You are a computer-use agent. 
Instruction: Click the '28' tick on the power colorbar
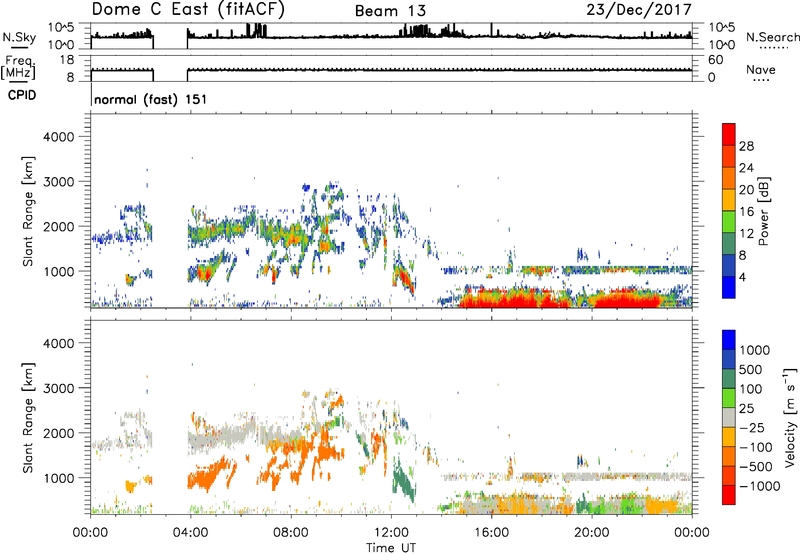tap(746, 146)
